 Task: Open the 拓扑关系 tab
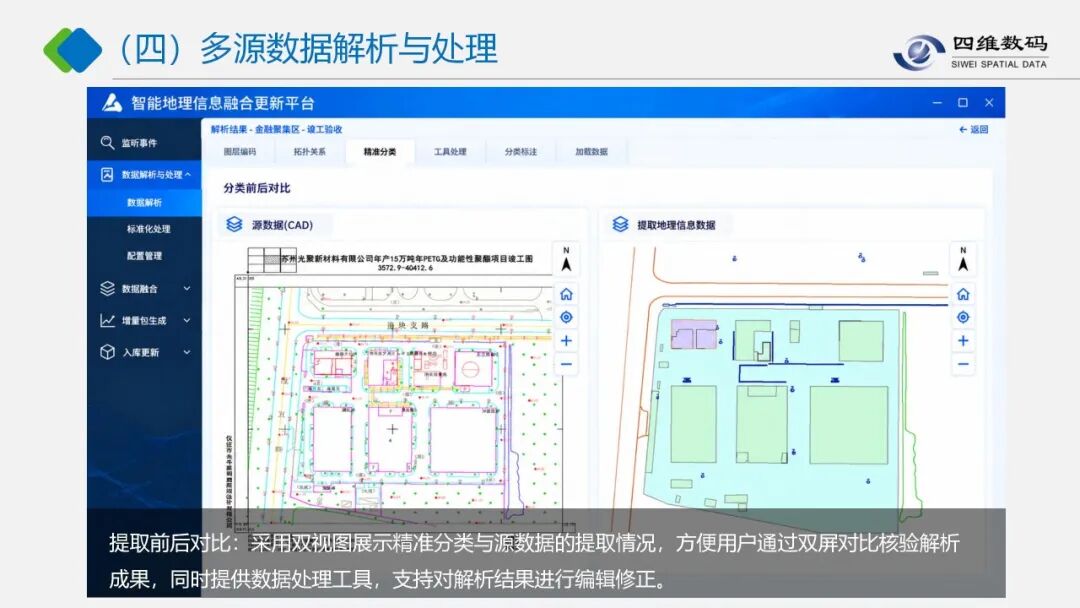(309, 151)
